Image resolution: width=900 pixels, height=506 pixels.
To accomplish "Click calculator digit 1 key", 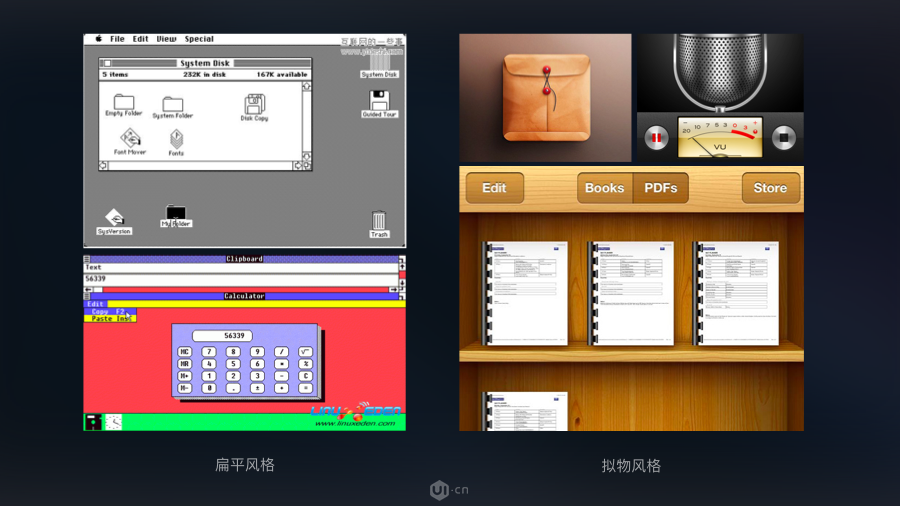I will (209, 376).
